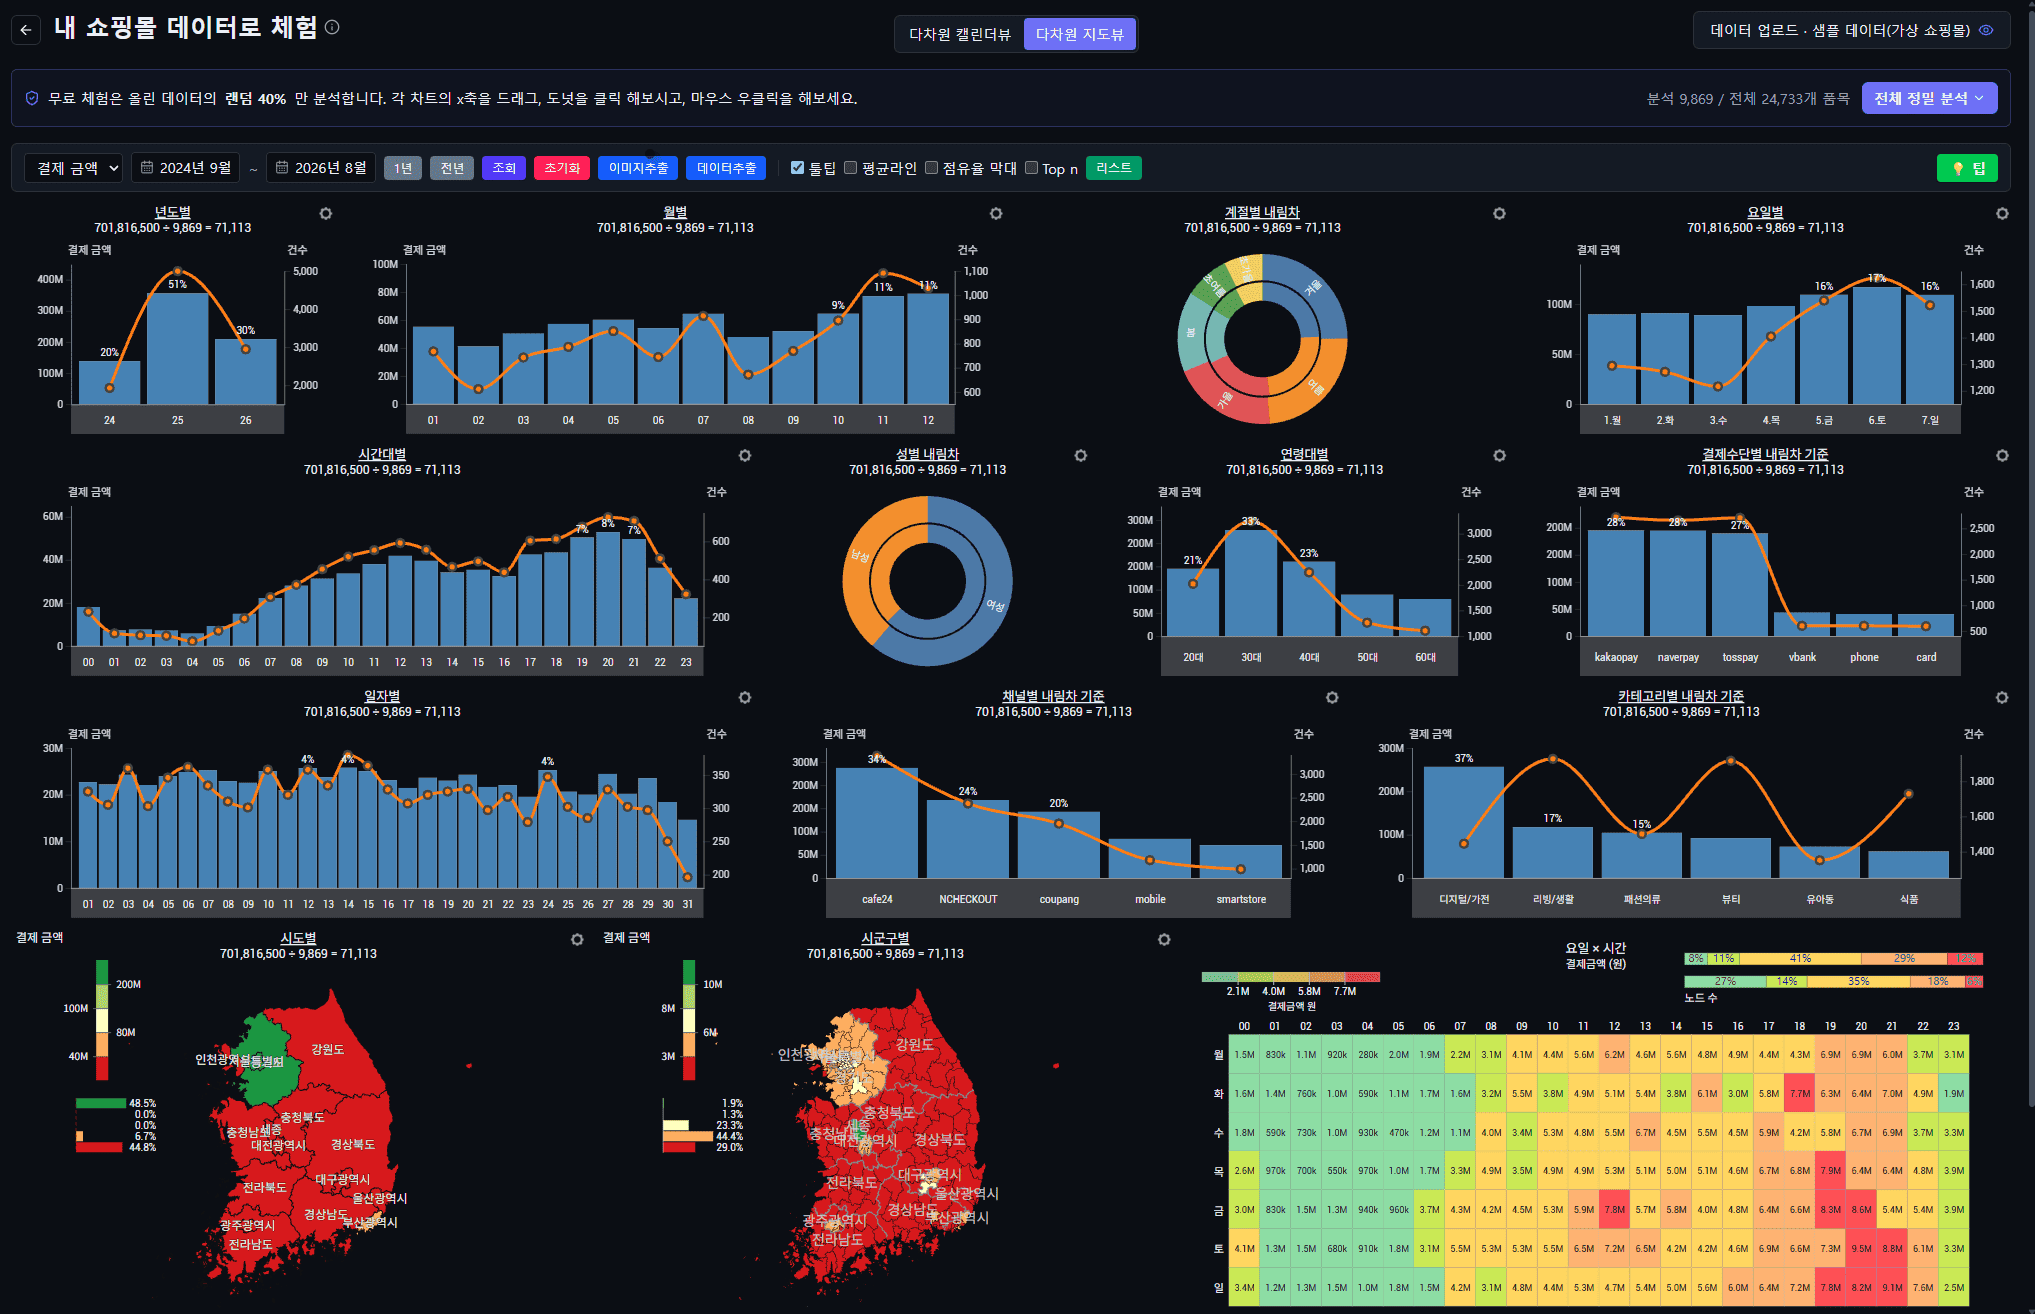2035x1314 pixels.
Task: Click the 디지털/가전 bar in the category chart
Action: (1464, 823)
